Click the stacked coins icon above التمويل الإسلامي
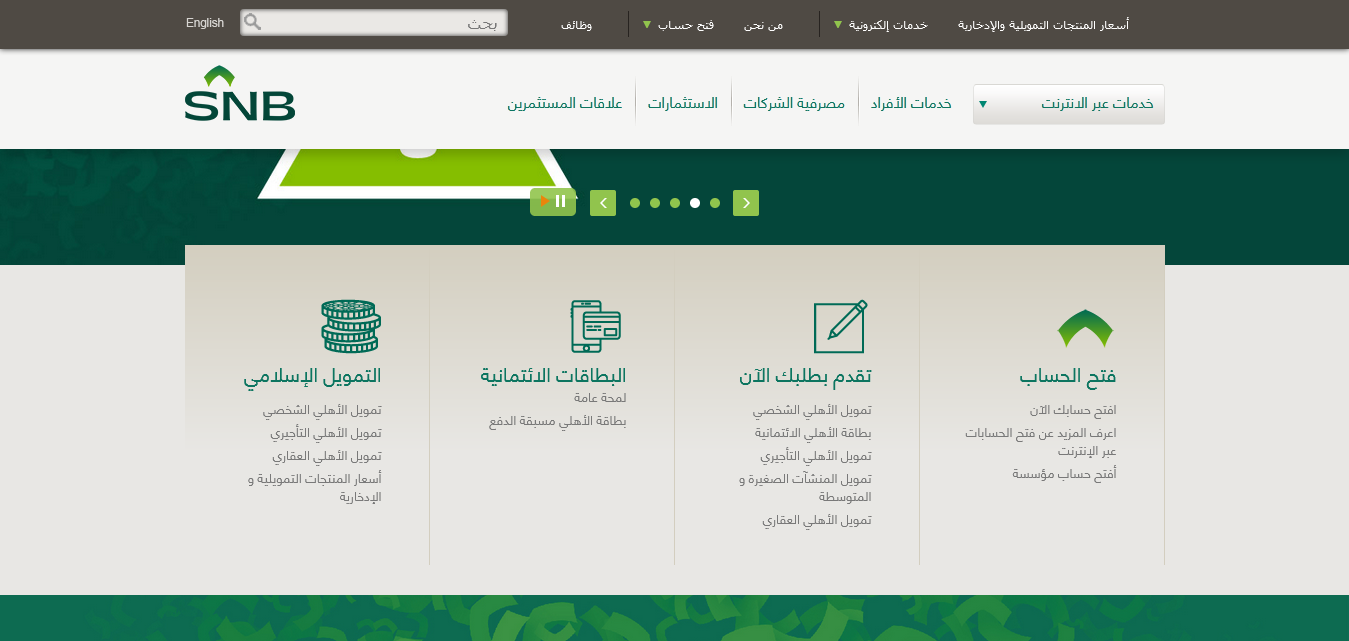 351,326
